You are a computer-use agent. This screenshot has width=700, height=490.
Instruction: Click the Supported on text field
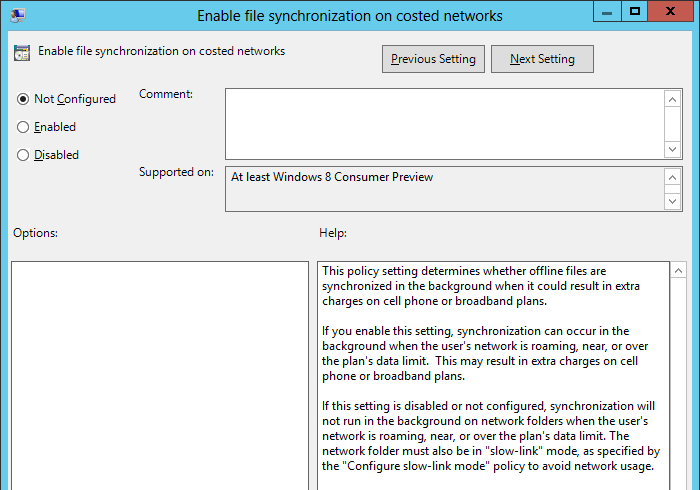tap(444, 189)
